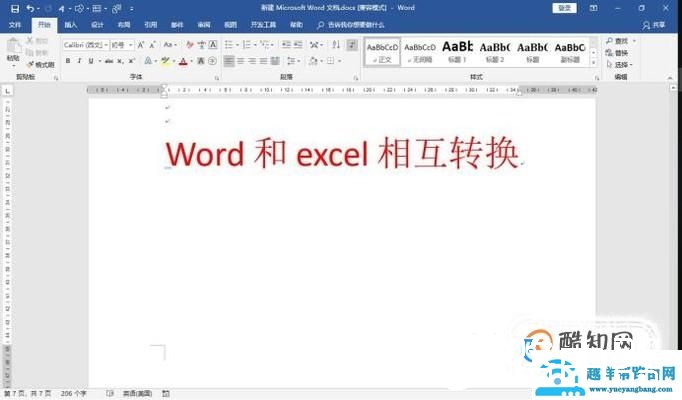Screen dimensions: 682x400
Task: Open the File tab
Action: [x=15, y=25]
